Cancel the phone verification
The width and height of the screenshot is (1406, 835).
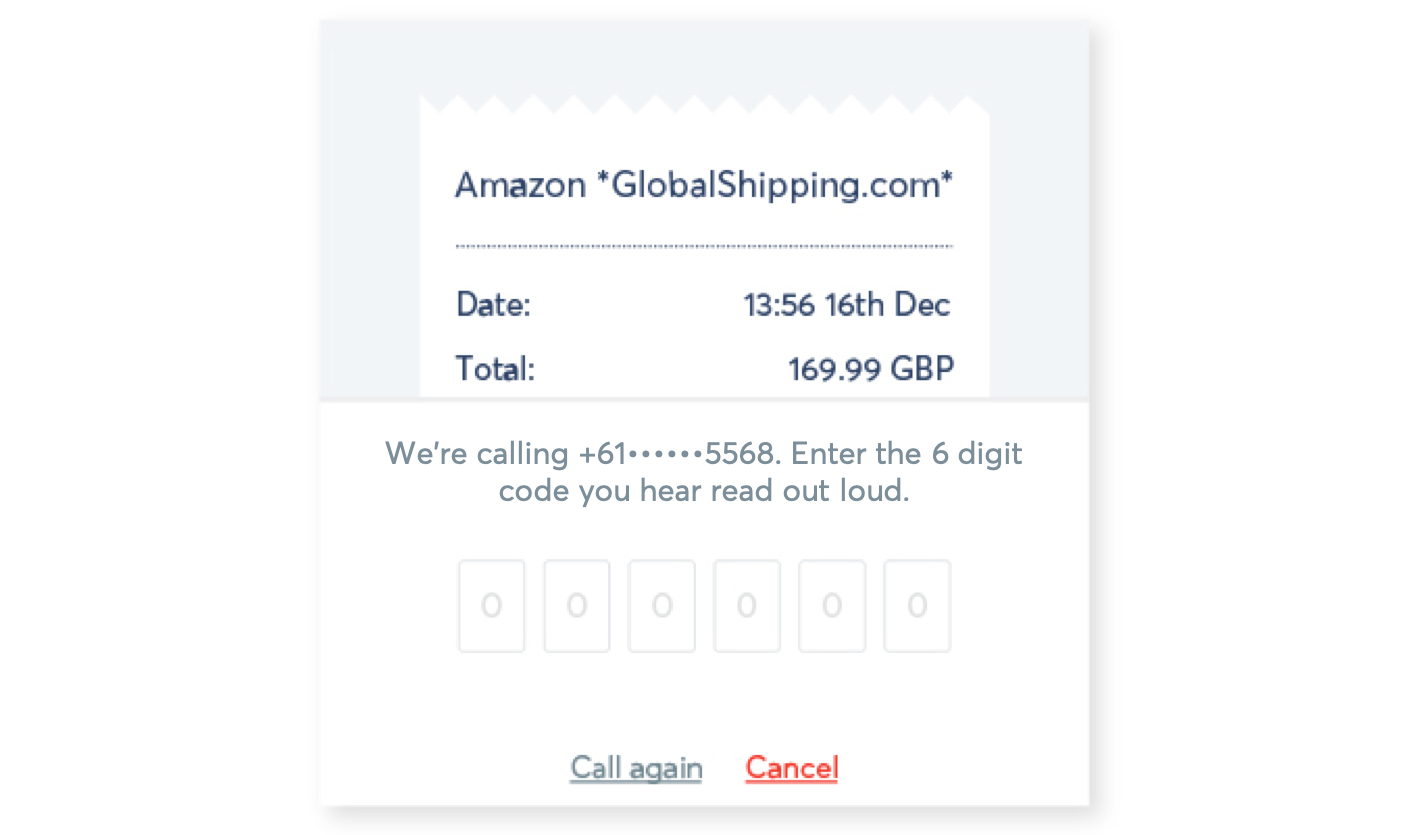pos(791,768)
